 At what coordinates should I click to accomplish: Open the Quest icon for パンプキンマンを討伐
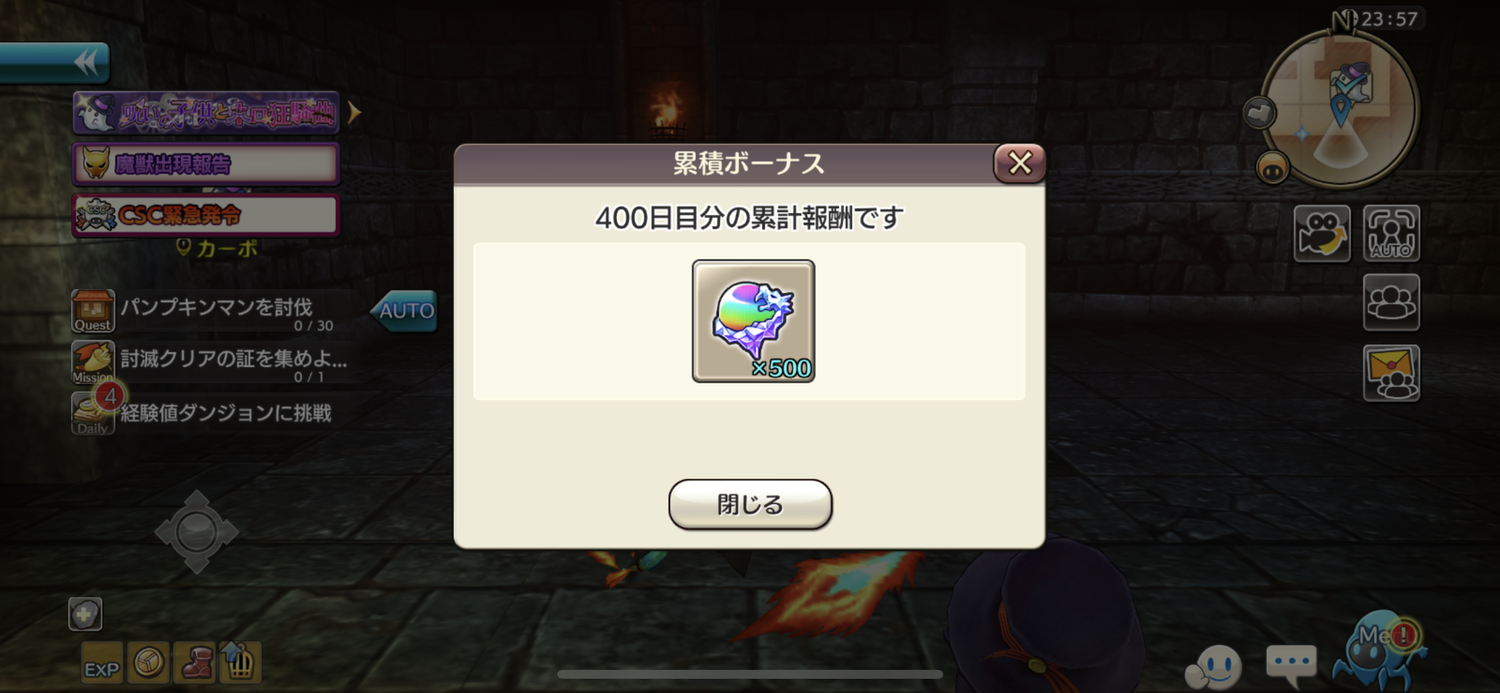(x=93, y=311)
